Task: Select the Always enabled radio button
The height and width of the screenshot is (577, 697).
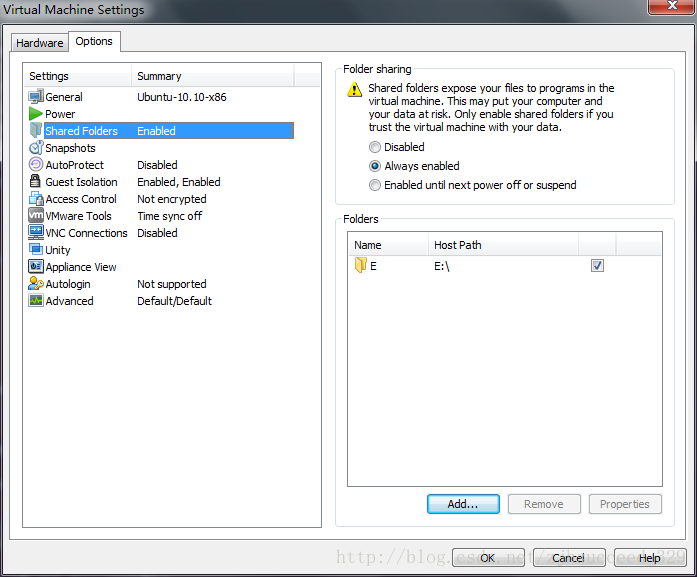Action: click(375, 166)
